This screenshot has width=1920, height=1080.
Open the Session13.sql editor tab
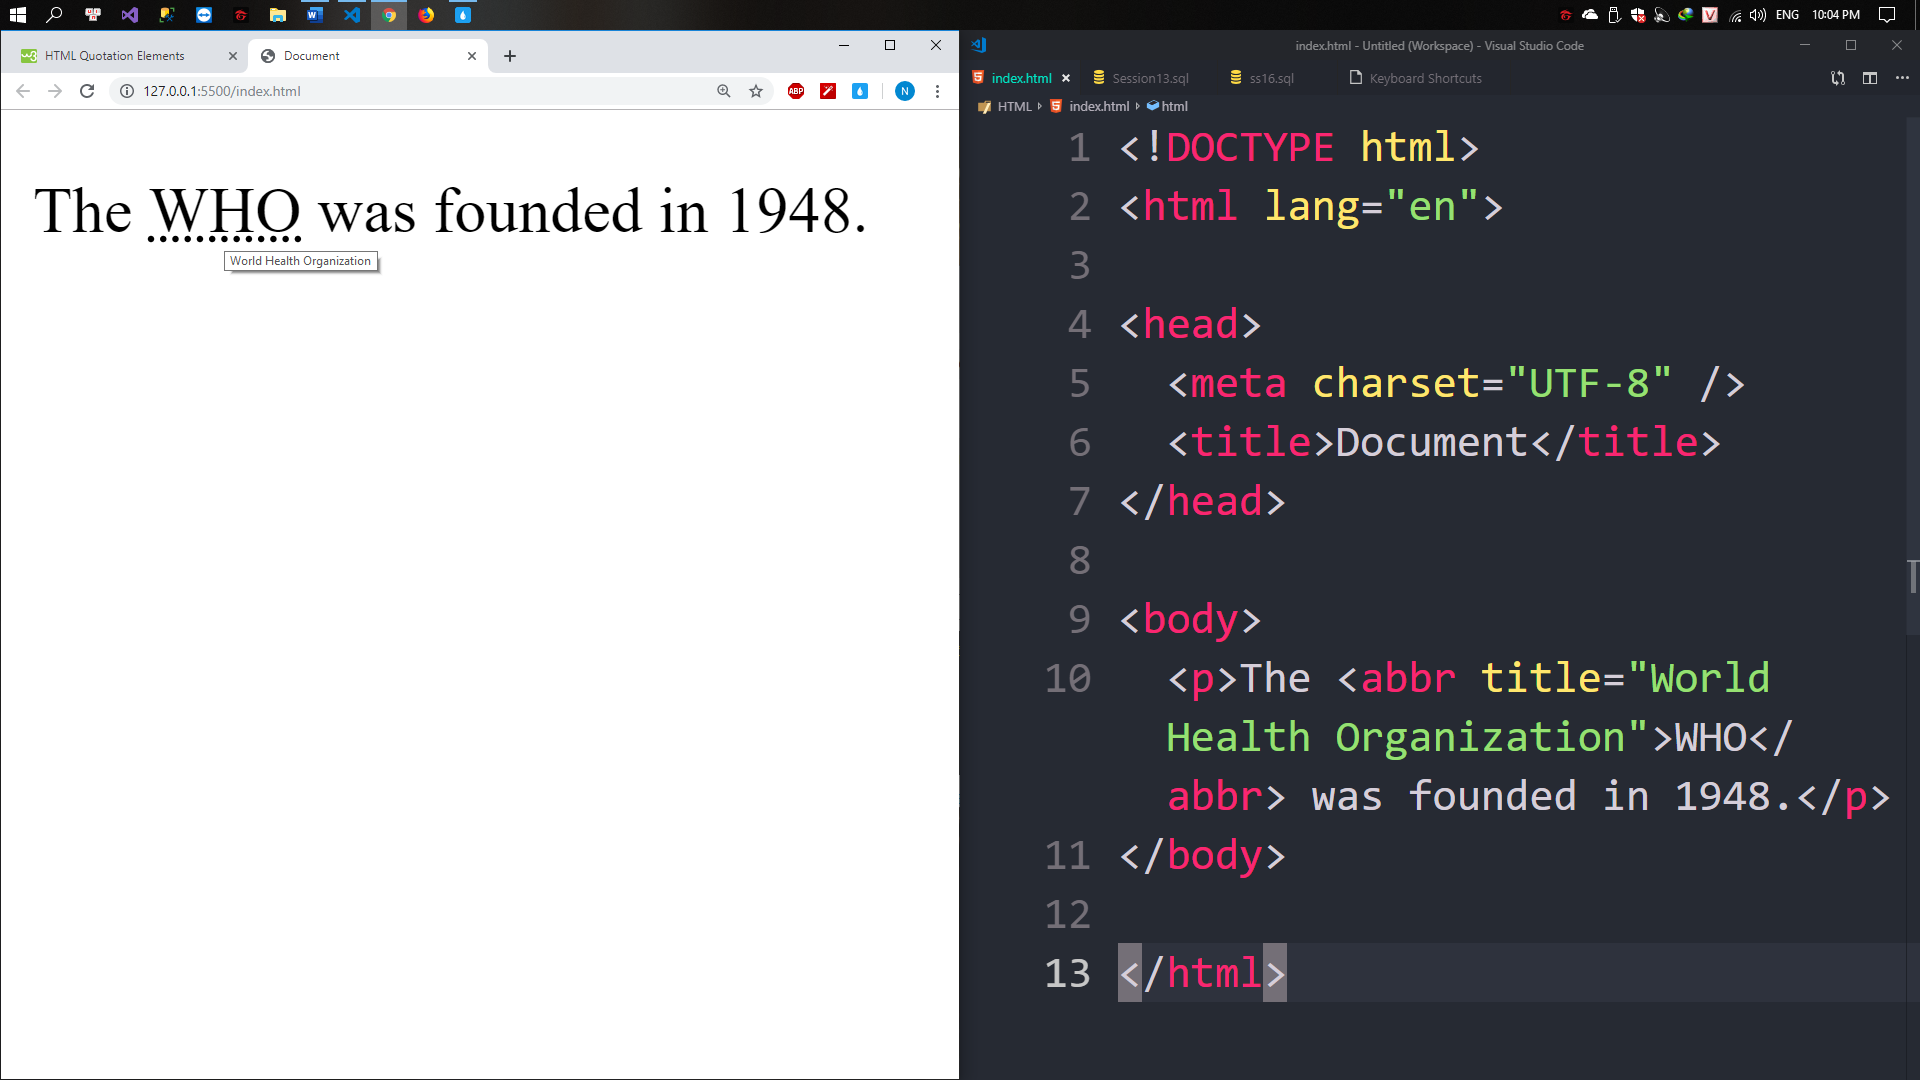(x=1150, y=78)
